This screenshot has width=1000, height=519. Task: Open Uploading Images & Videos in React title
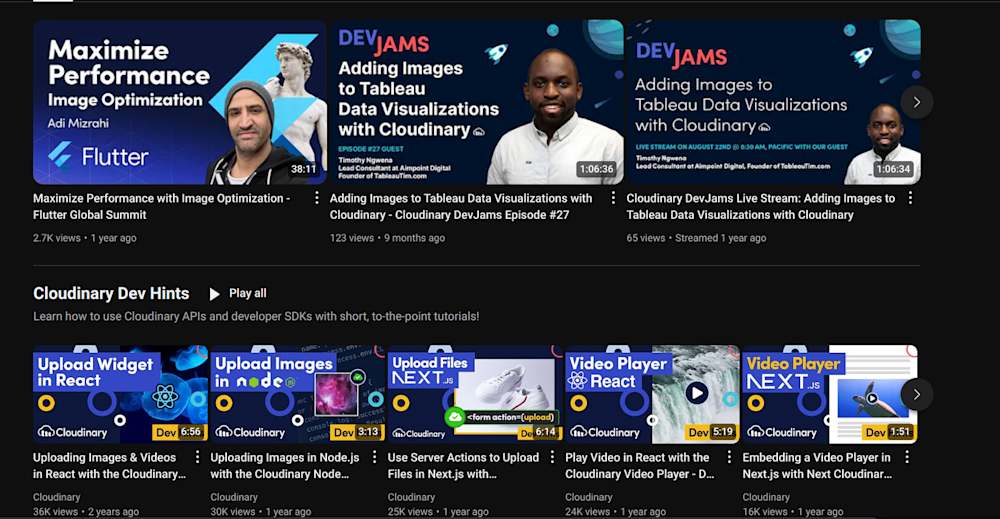(110, 465)
